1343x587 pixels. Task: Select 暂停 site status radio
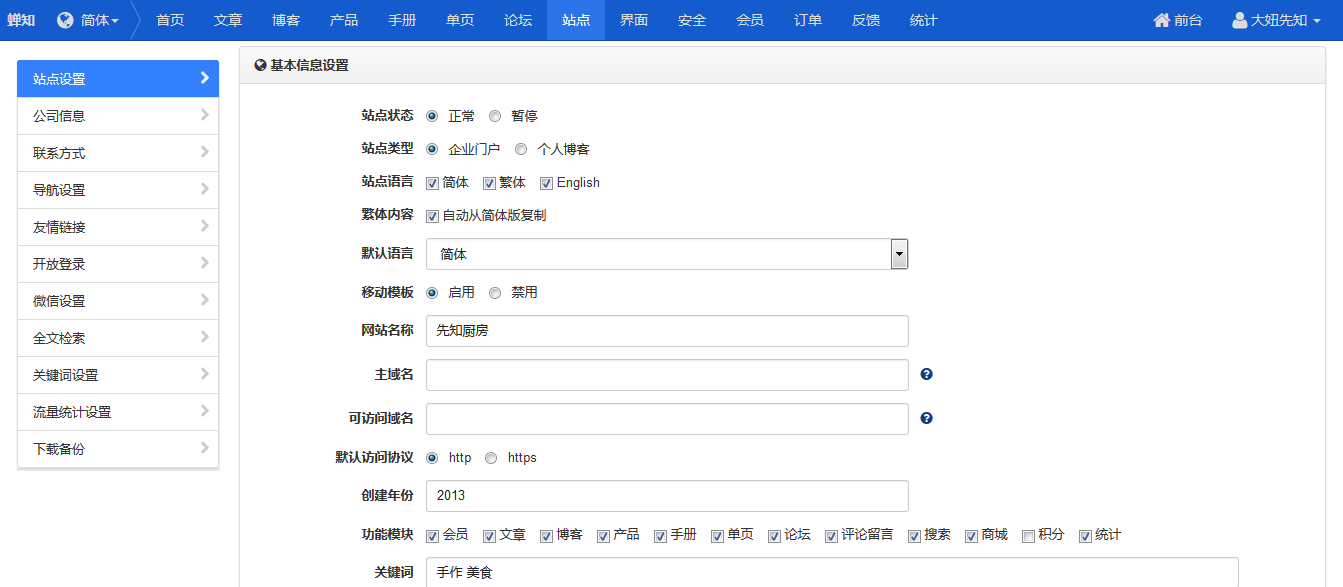495,116
